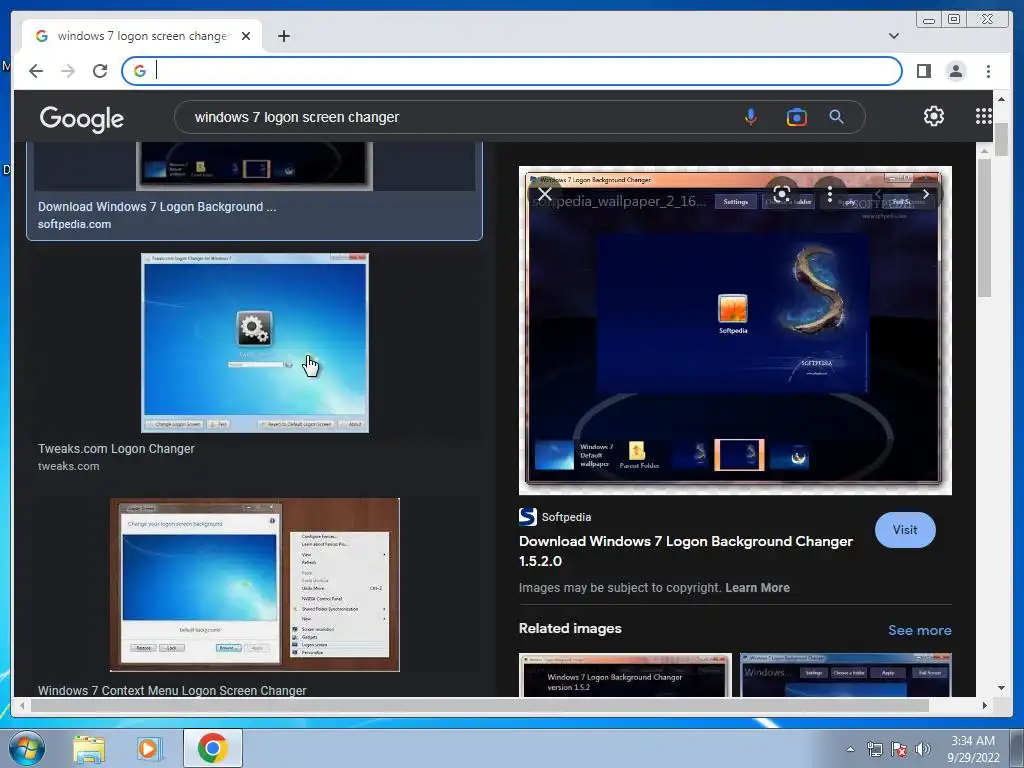Image resolution: width=1024 pixels, height=768 pixels.
Task: Go to the next preview image
Action: 925,194
